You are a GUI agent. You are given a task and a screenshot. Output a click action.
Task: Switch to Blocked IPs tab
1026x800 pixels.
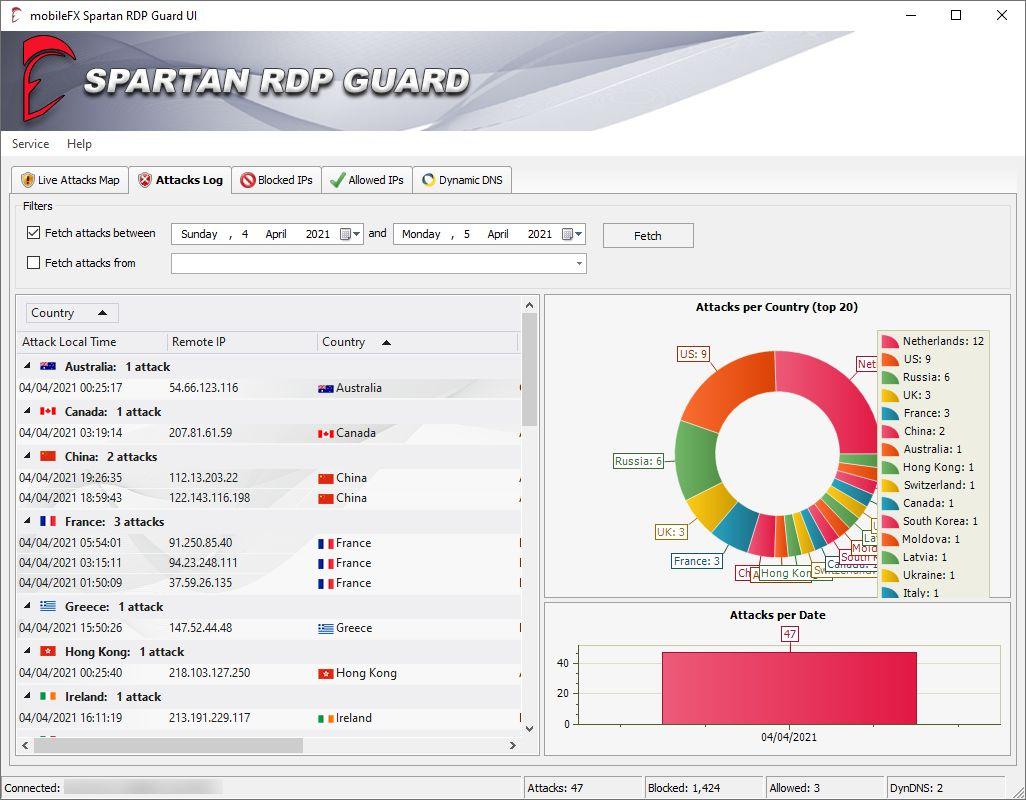pos(277,180)
